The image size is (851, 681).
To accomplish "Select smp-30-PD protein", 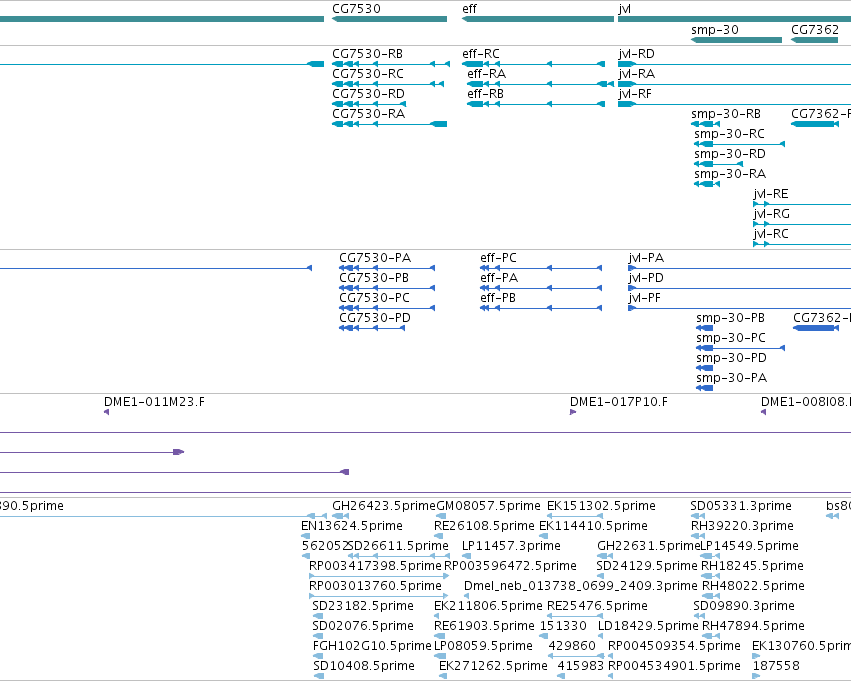I will [x=704, y=368].
